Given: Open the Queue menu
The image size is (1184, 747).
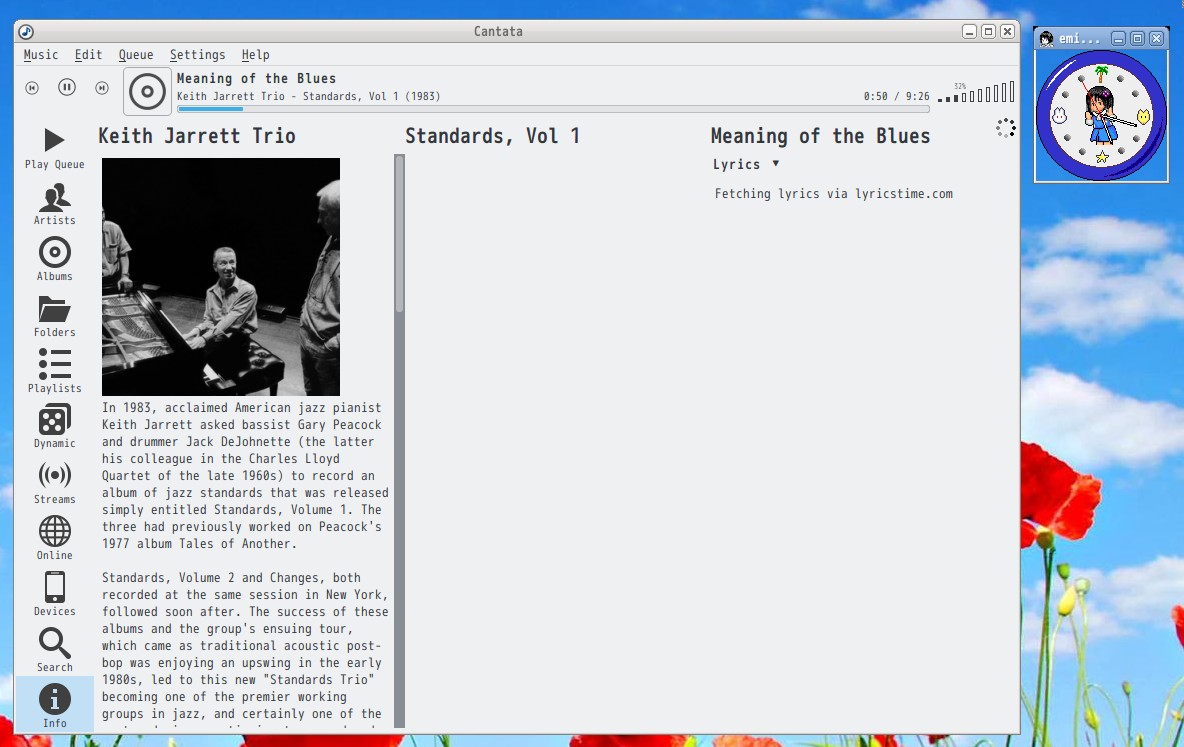Looking at the screenshot, I should (x=136, y=55).
